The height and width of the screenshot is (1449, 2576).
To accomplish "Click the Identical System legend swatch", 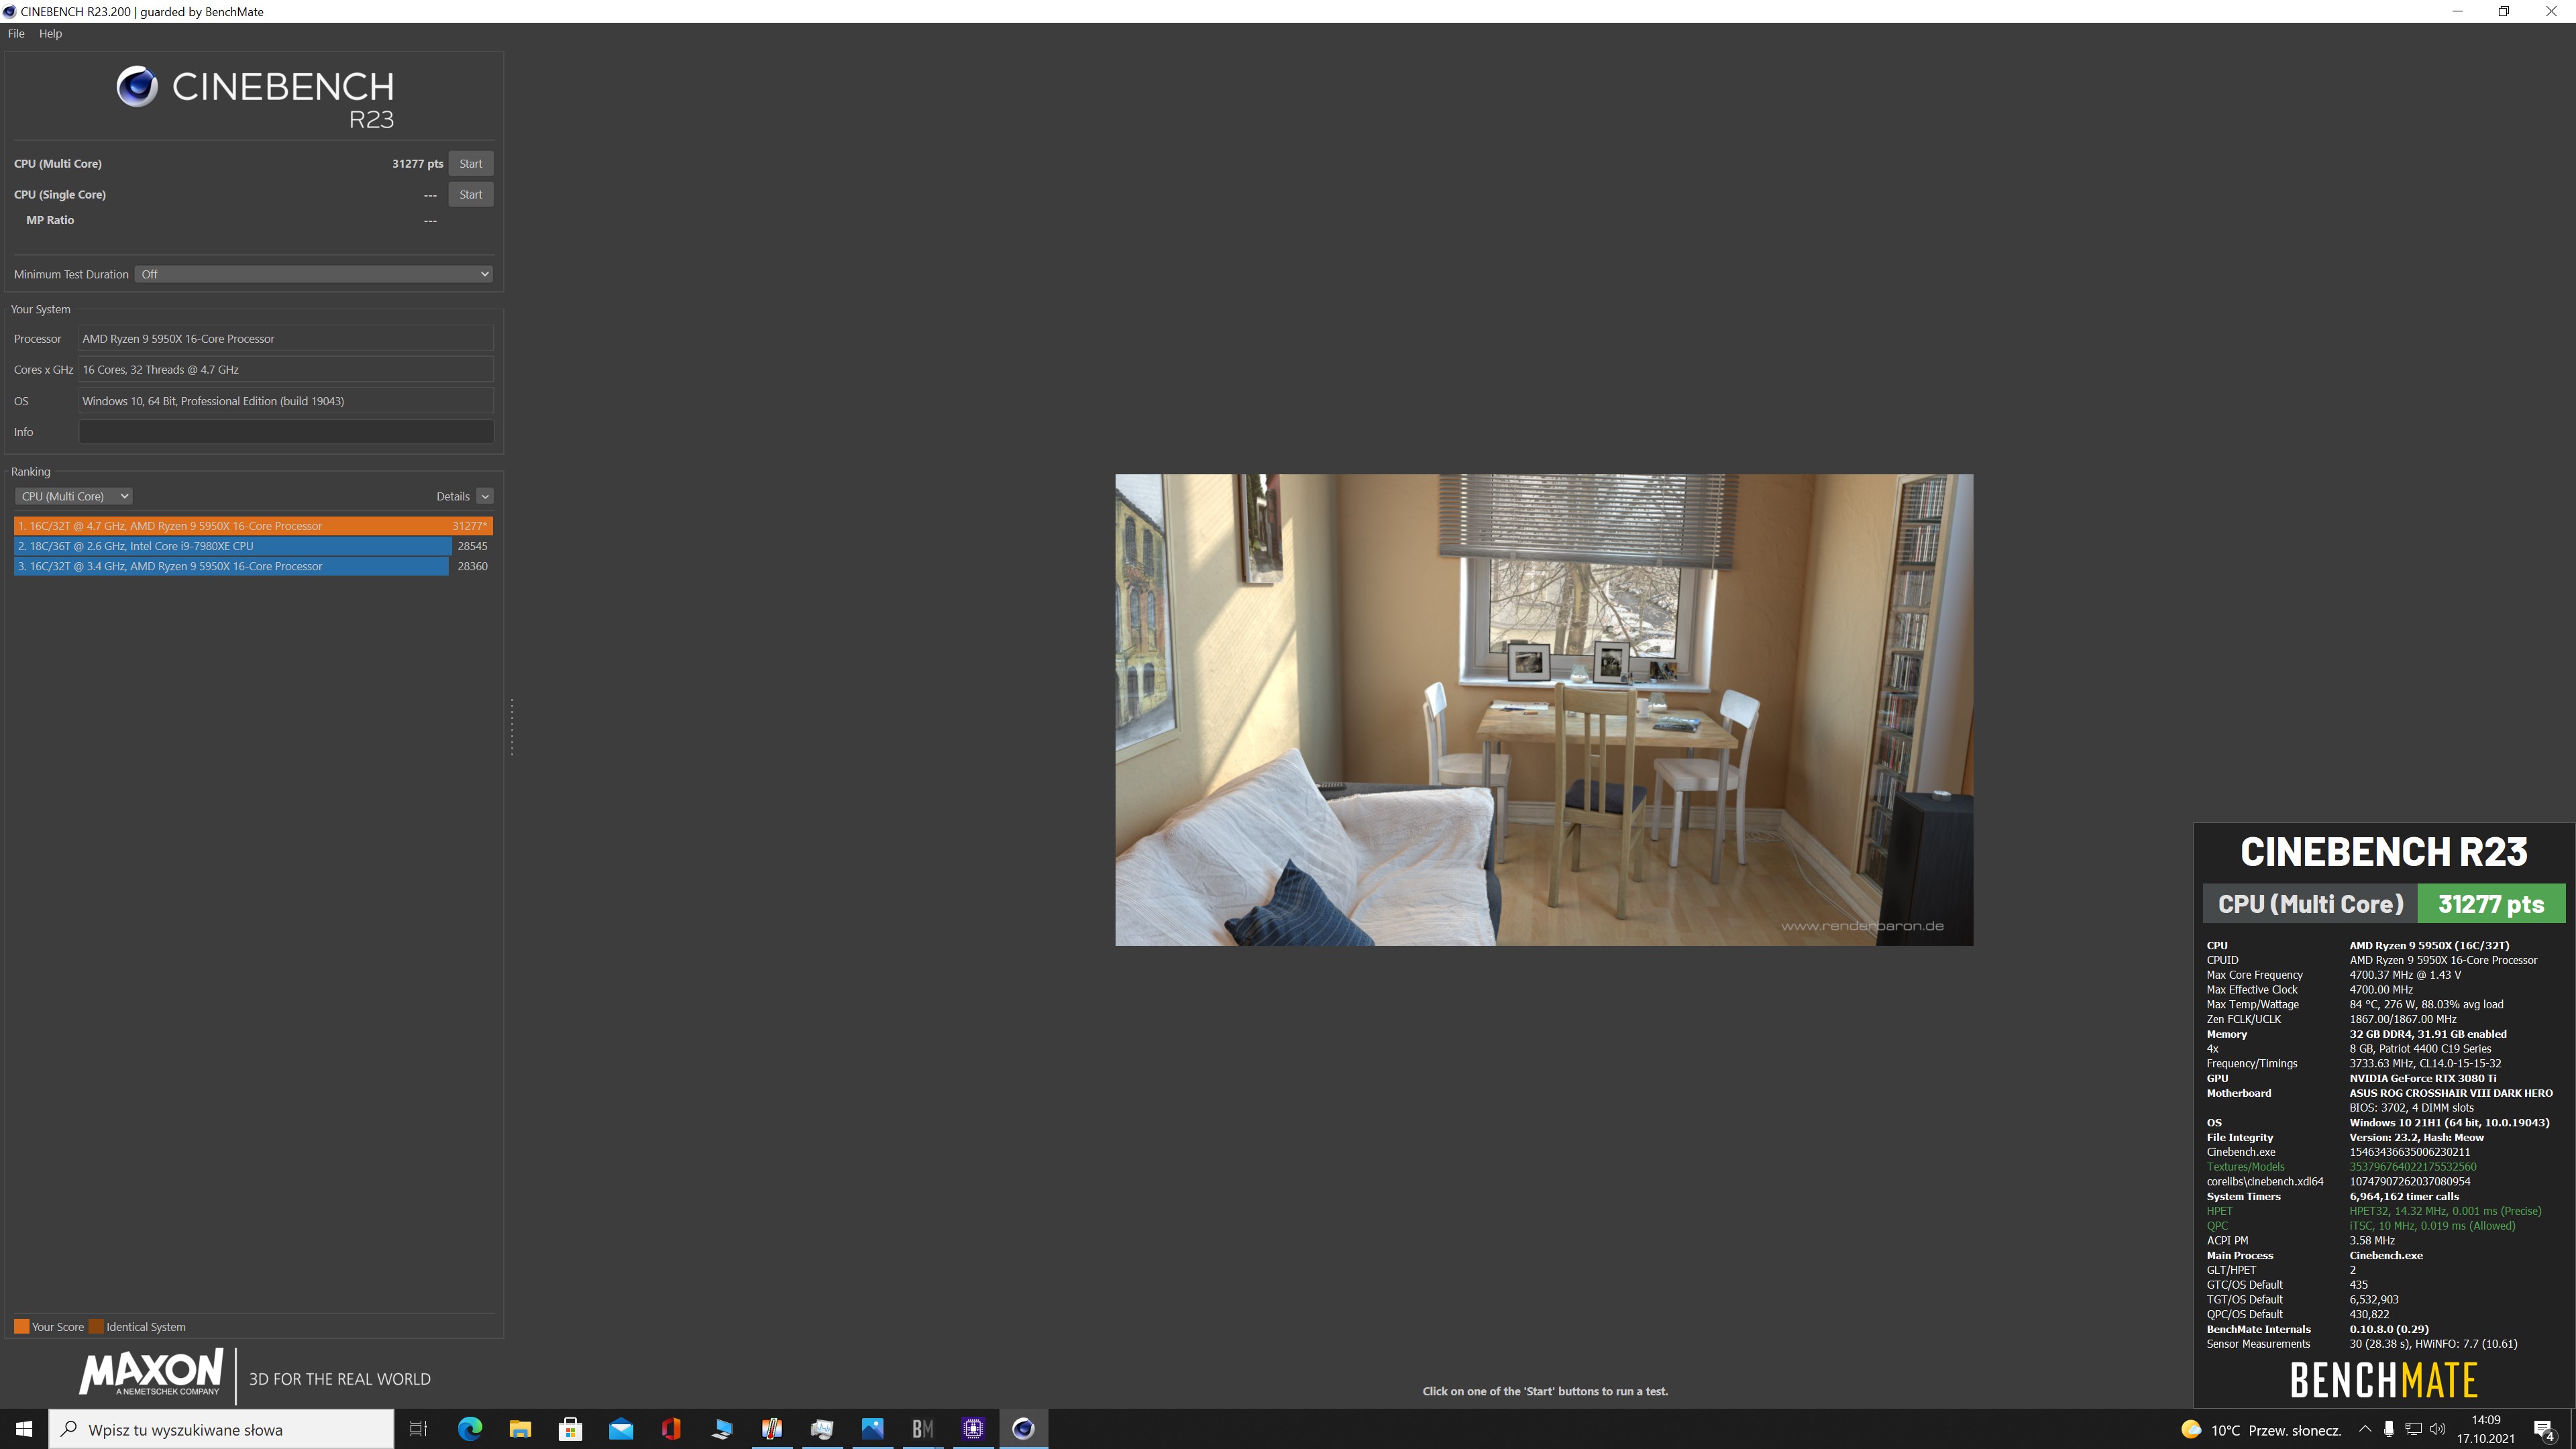I will [96, 1327].
